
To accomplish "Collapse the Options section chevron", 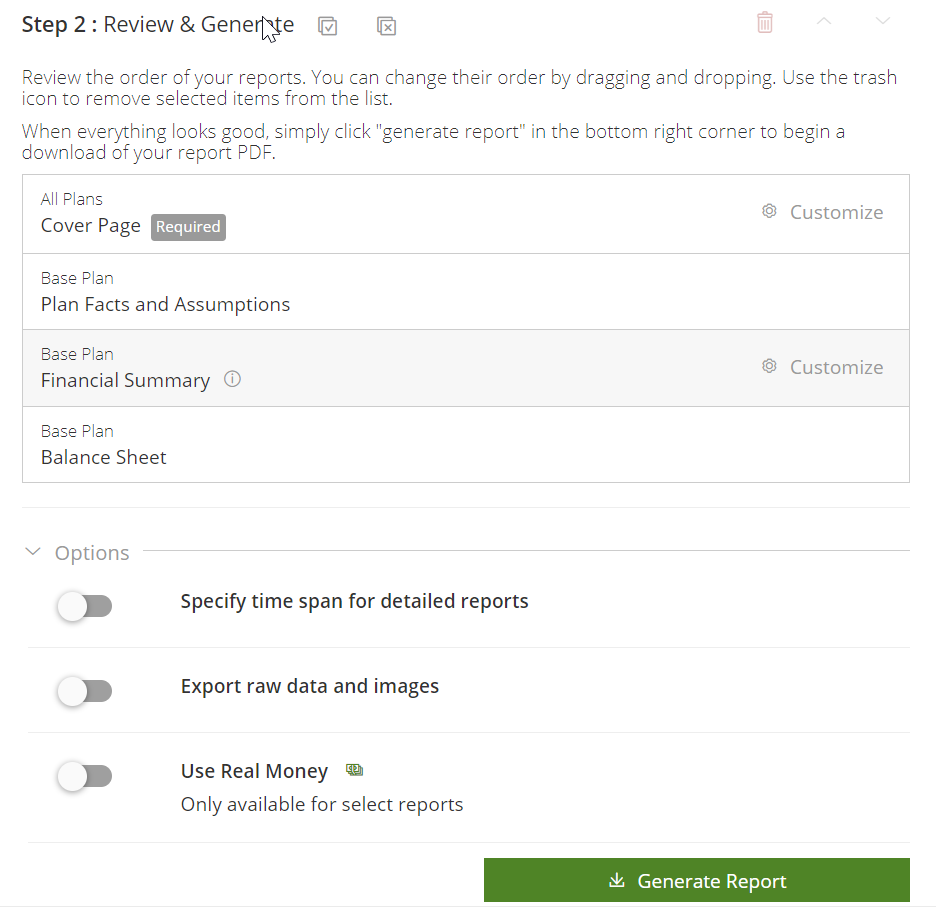I will click(x=32, y=551).
